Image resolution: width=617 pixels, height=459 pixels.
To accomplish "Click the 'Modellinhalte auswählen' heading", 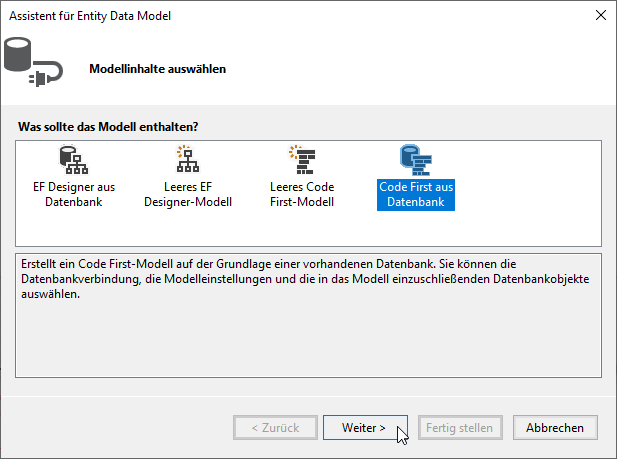I will (x=157, y=69).
